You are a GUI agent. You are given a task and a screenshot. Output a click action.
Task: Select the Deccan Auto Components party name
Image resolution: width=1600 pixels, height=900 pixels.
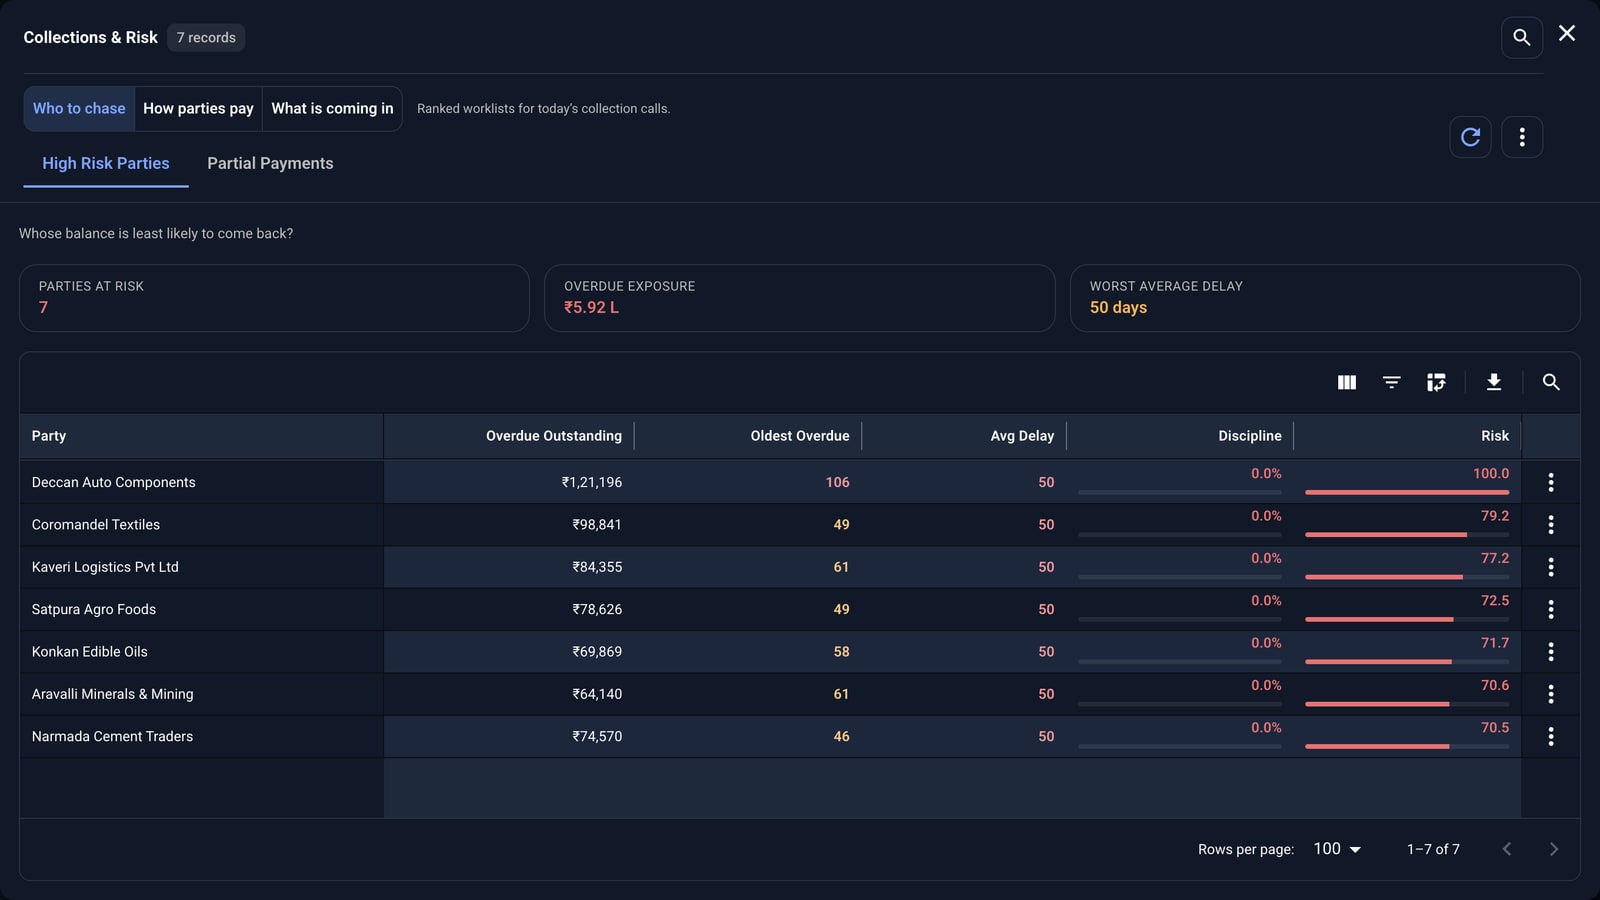pos(113,482)
